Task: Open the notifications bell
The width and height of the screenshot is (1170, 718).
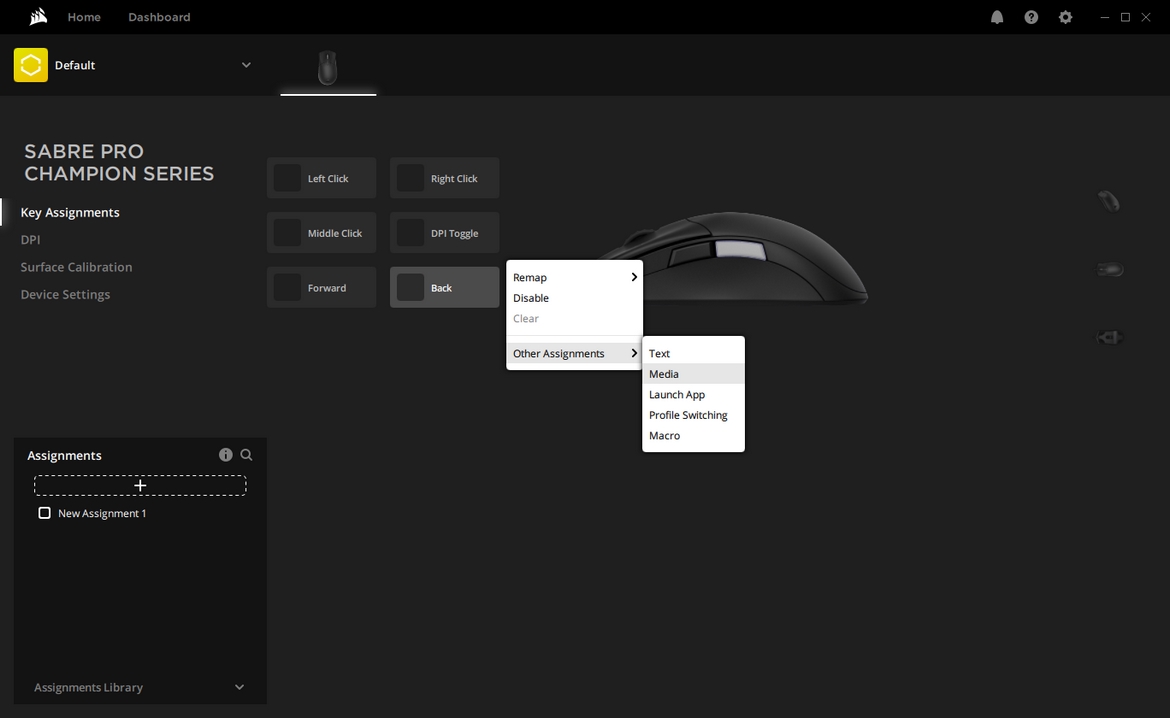Action: click(x=997, y=17)
